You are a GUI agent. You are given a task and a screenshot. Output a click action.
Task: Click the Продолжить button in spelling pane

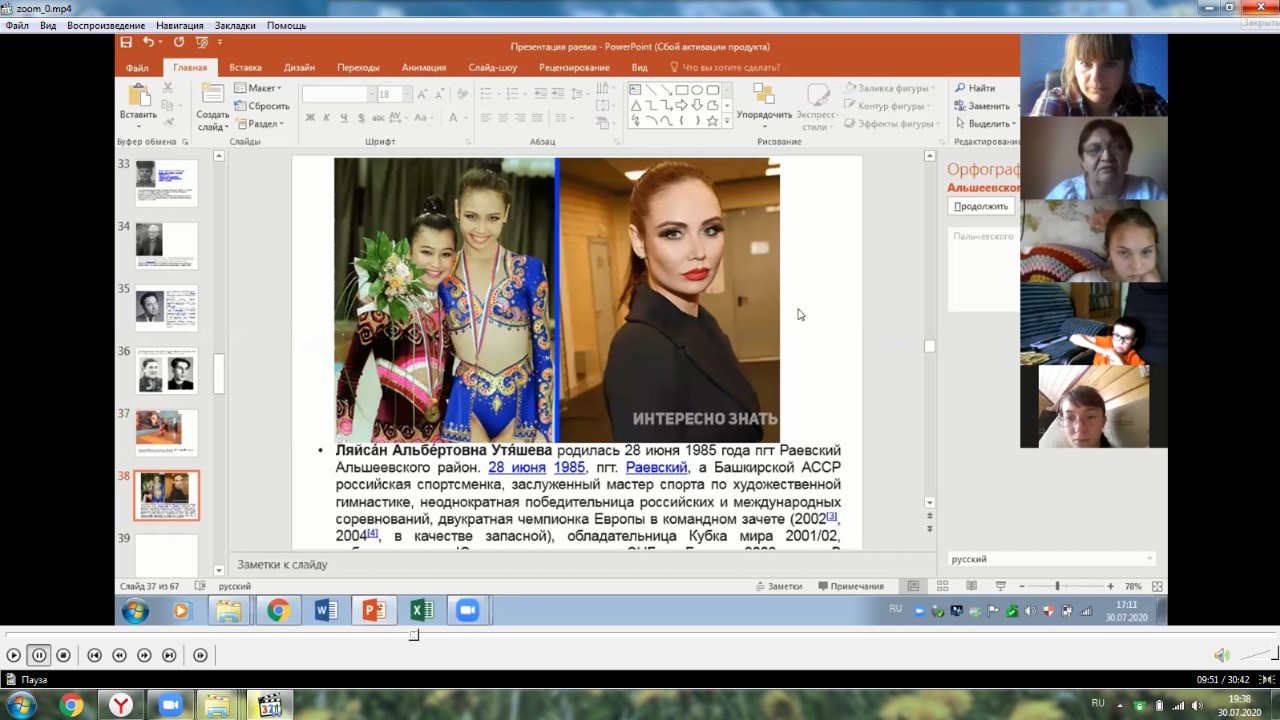(x=980, y=206)
